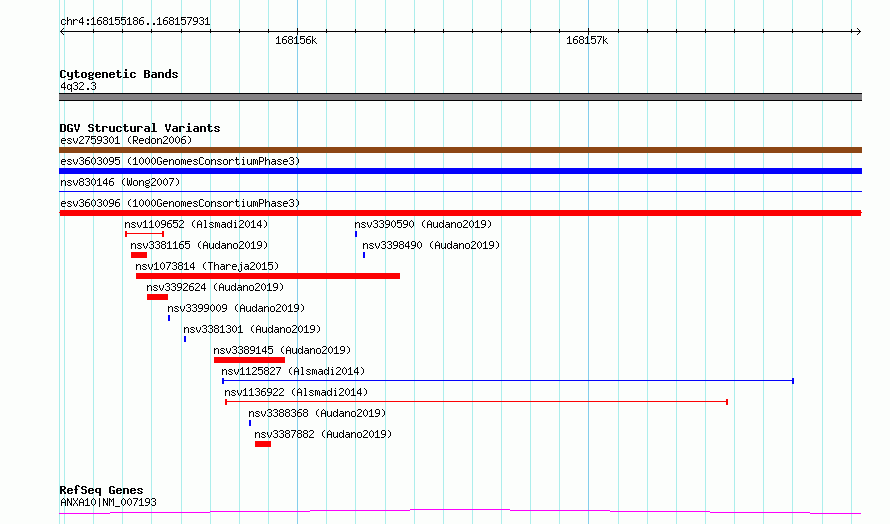Image resolution: width=890 pixels, height=524 pixels.
Task: Open nsv1125827 (Alsmadi2014) label
Action: click(293, 371)
